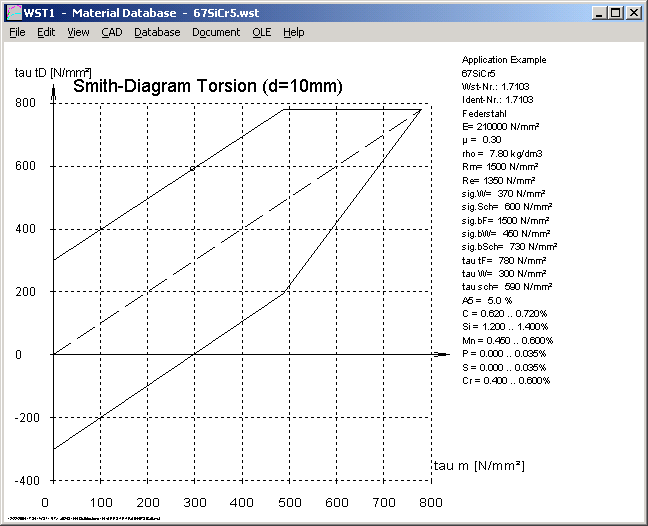648x526 pixels.
Task: Click the Smith-Diagram Torsion chart title
Action: (x=208, y=87)
